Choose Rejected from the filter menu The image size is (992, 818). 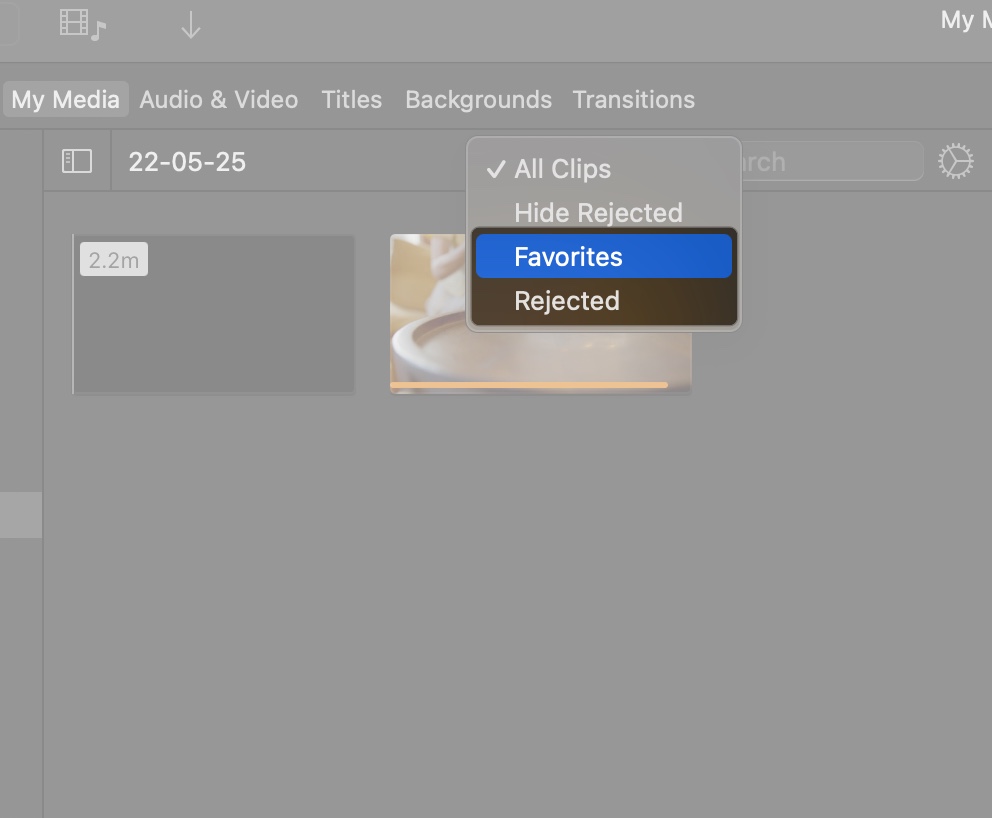coord(567,300)
